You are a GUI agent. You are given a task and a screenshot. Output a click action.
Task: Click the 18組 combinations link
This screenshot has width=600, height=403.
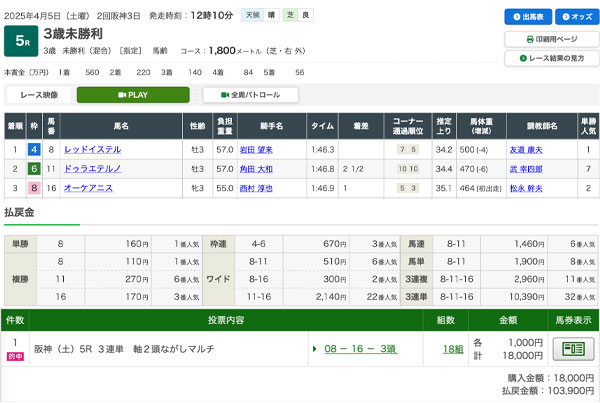(x=453, y=349)
